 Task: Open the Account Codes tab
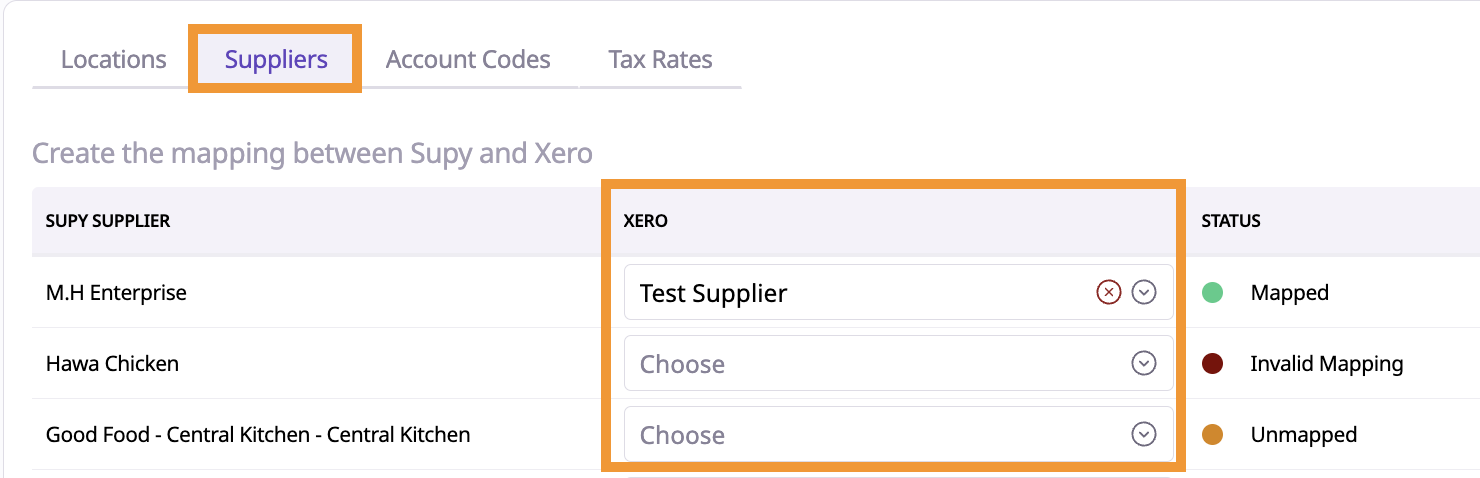(468, 59)
